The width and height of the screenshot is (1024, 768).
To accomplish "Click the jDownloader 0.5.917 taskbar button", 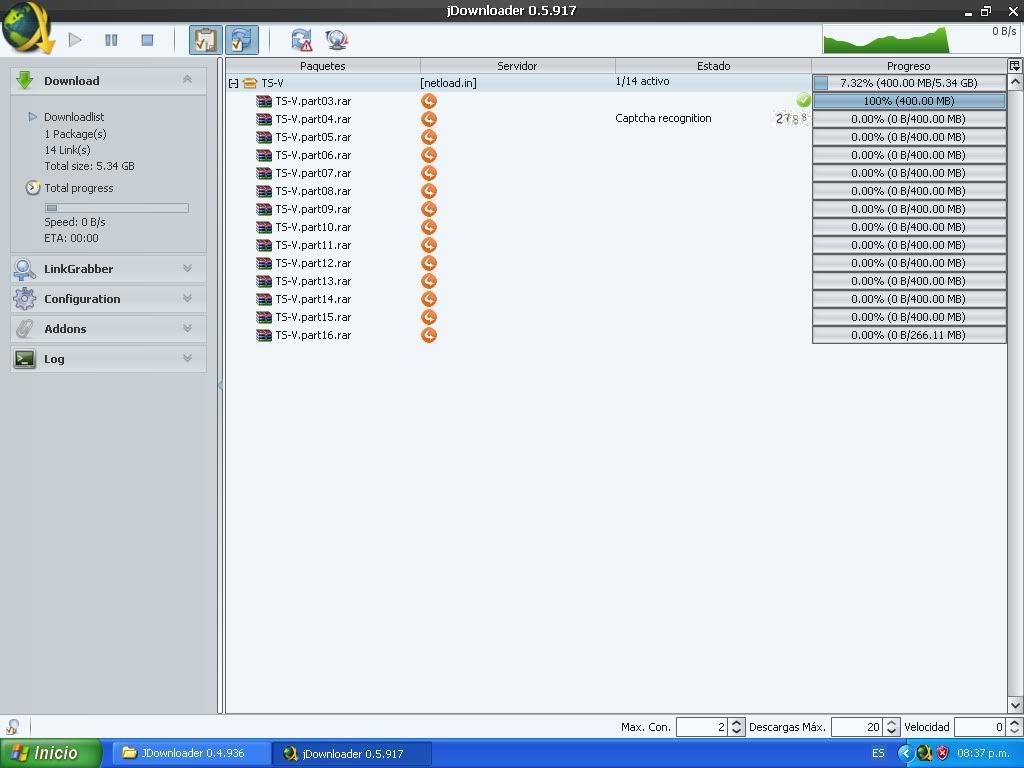I will pos(351,754).
